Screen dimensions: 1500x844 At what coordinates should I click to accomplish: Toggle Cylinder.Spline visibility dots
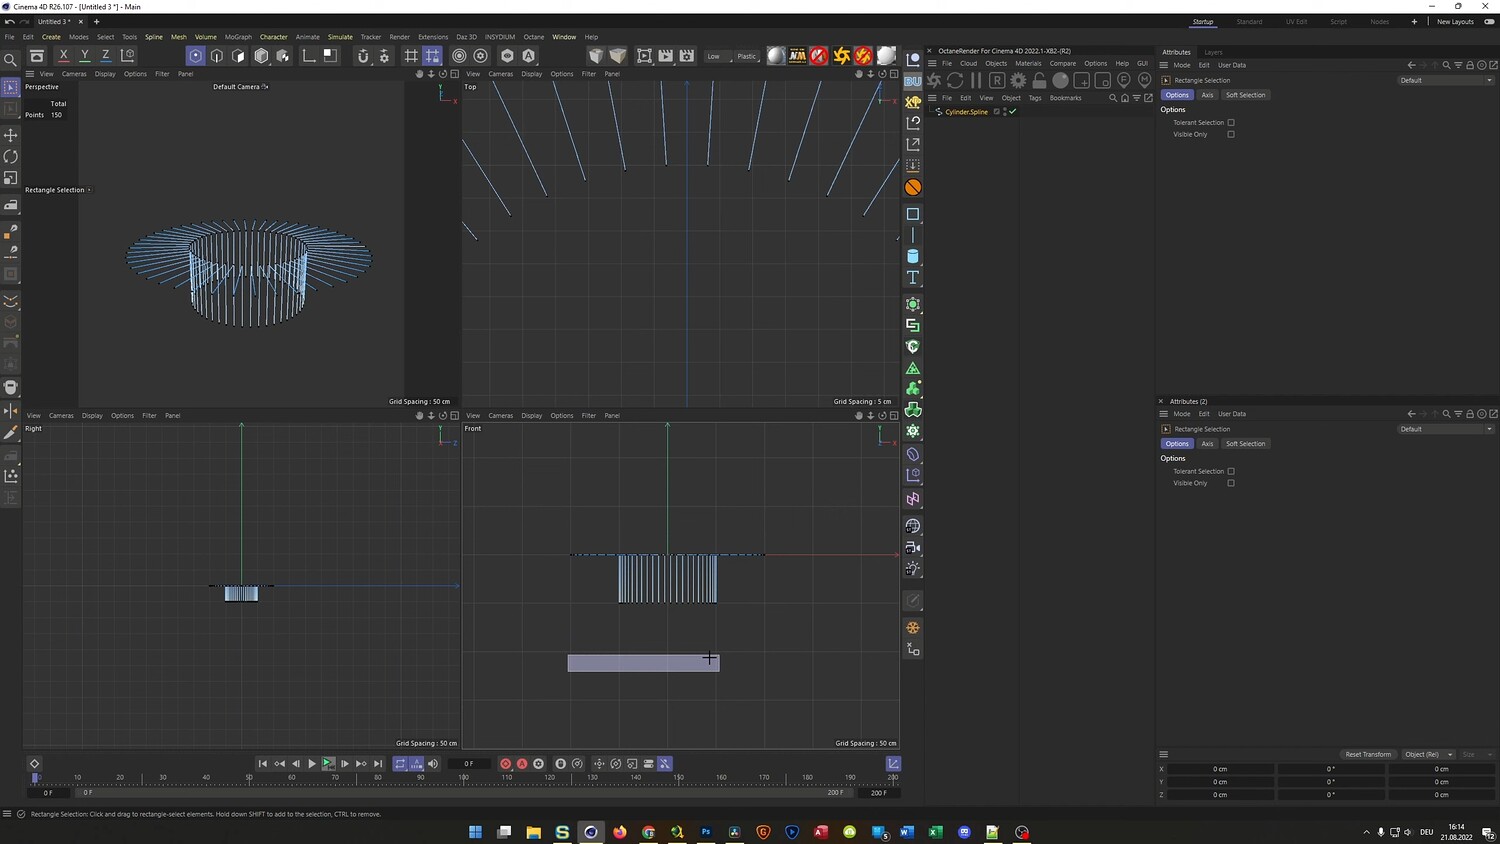pos(1005,112)
